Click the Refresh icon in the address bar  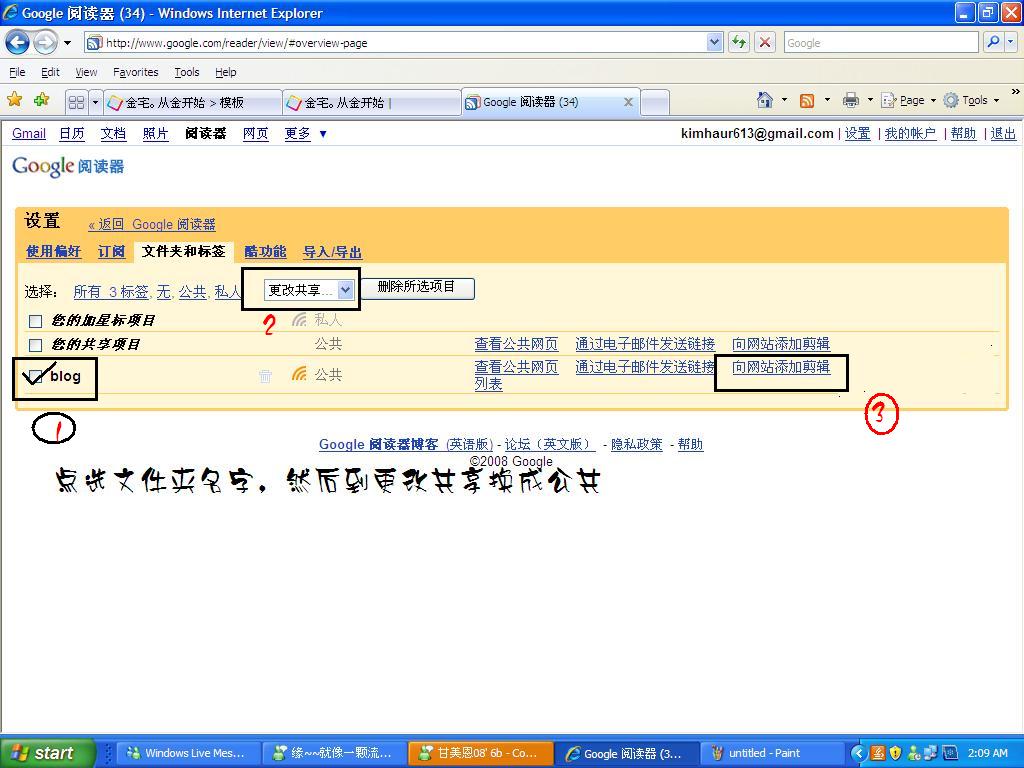click(x=739, y=42)
